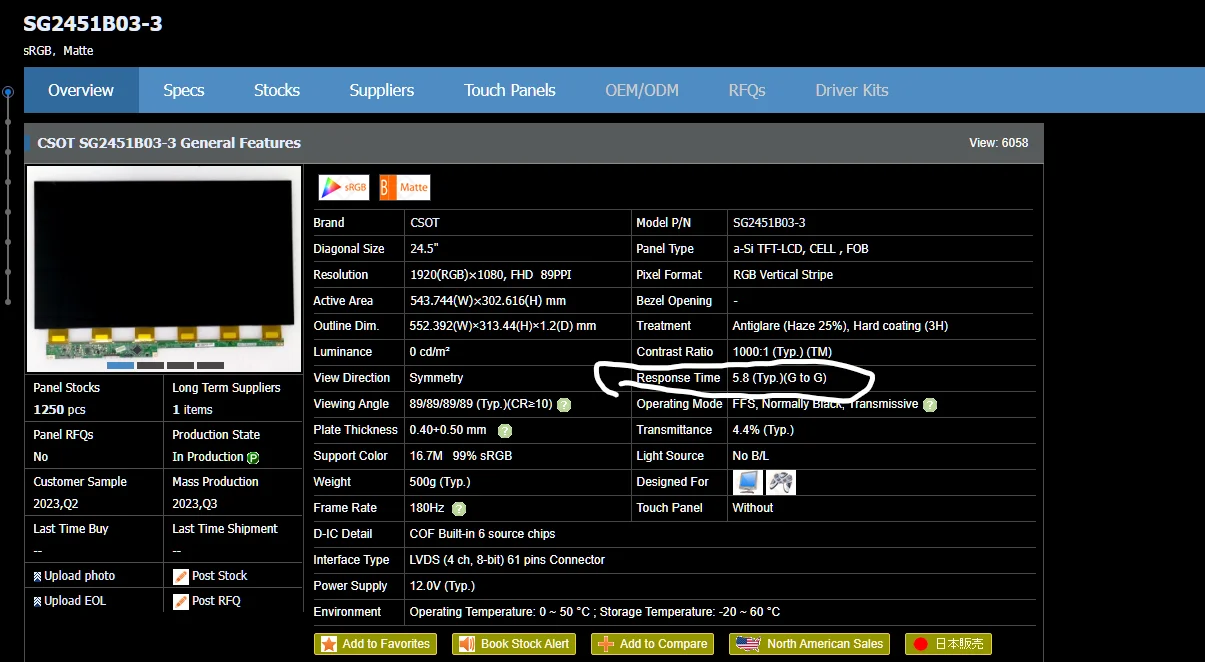Click the 2023,Q3 mass production value
Viewport: 1205px width, 662px height.
point(193,504)
